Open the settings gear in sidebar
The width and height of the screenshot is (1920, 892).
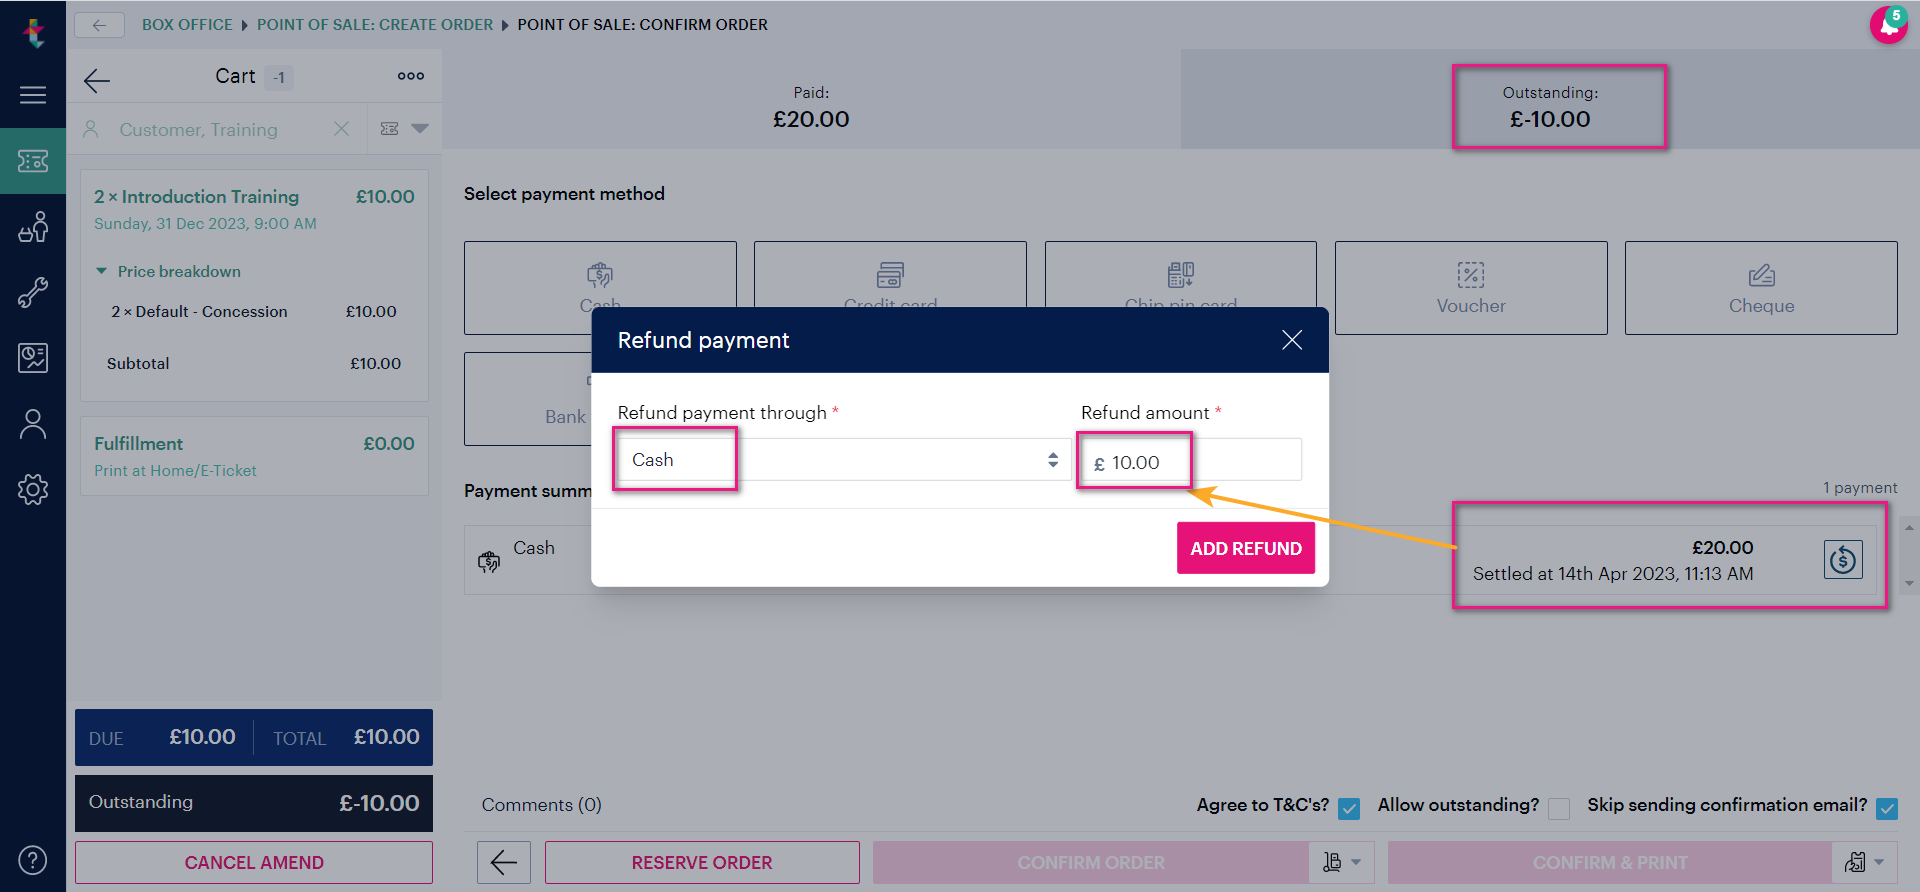pyautogui.click(x=33, y=489)
